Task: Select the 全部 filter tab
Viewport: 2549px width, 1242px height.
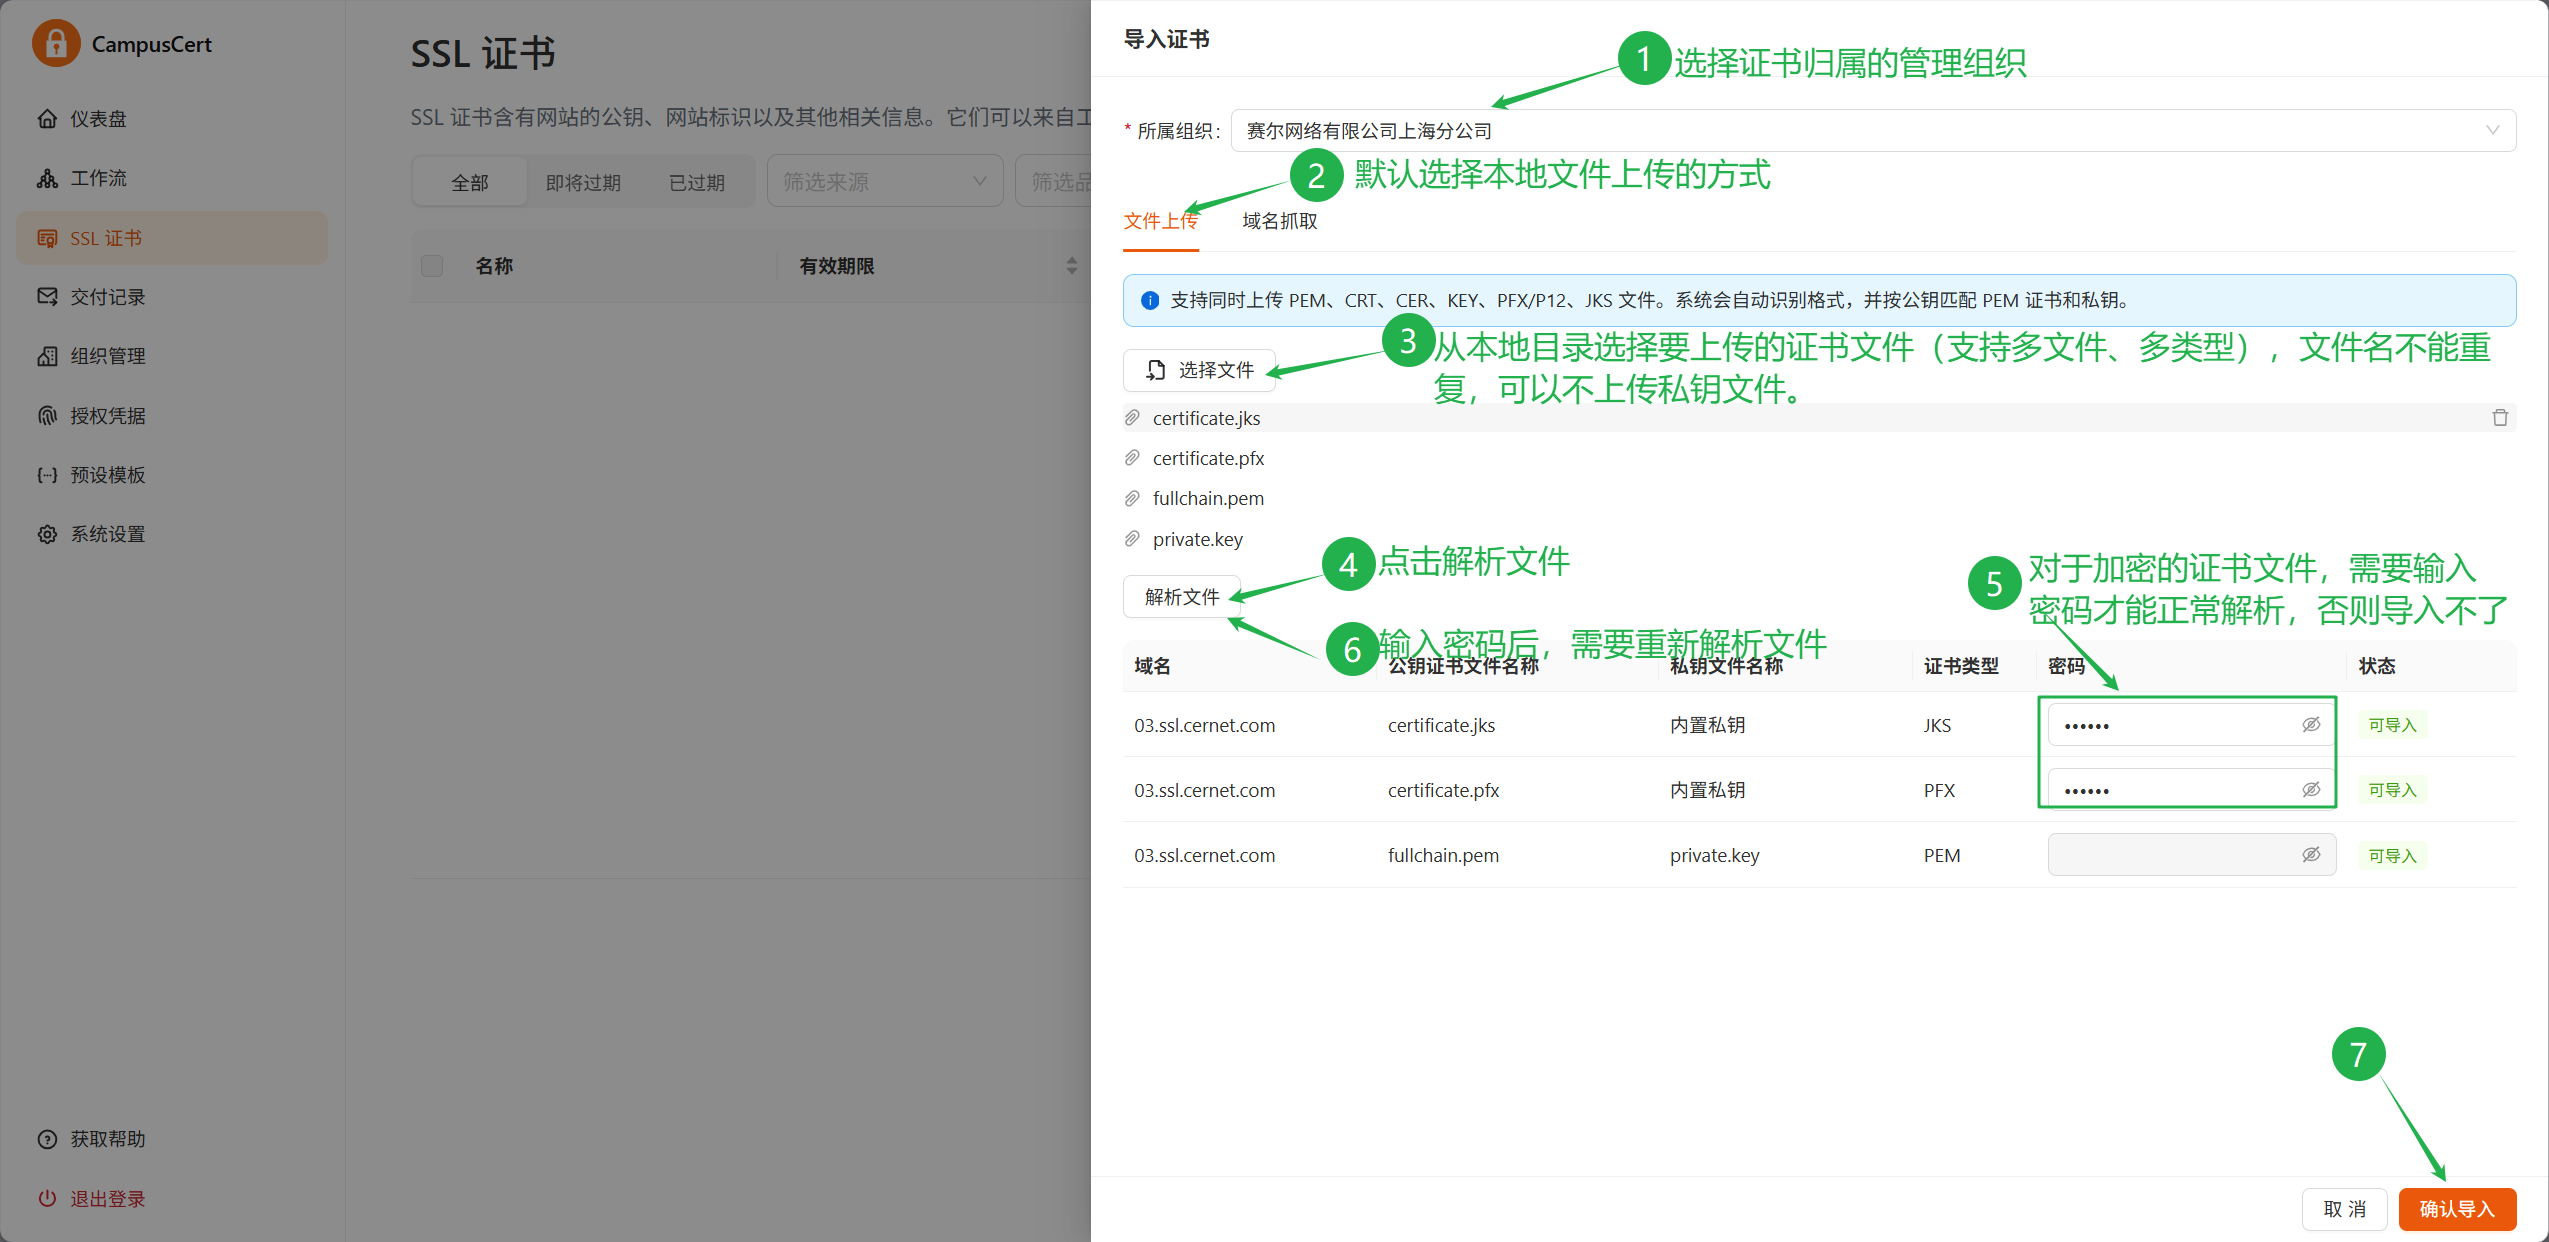Action: [x=470, y=182]
